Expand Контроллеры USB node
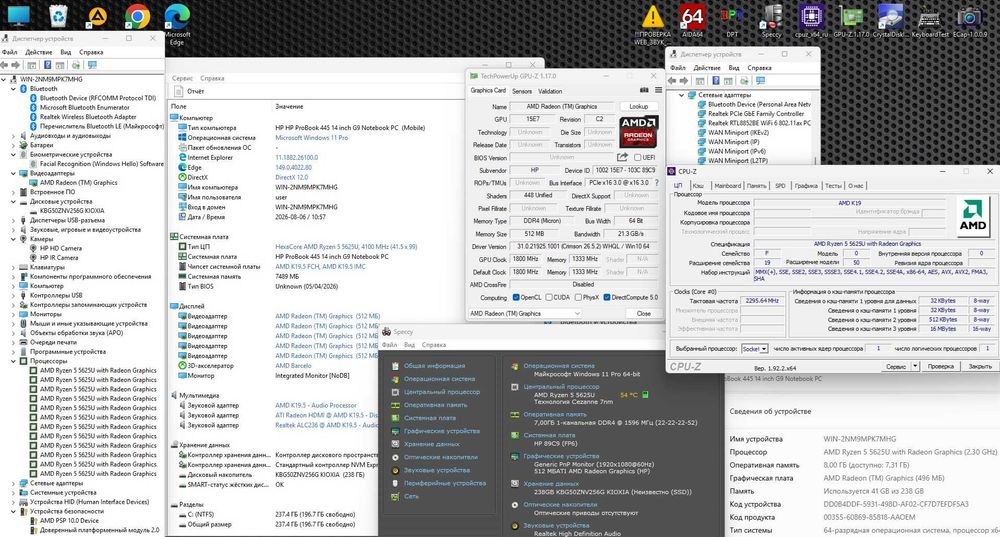The height and width of the screenshot is (537, 1000). (x=13, y=295)
